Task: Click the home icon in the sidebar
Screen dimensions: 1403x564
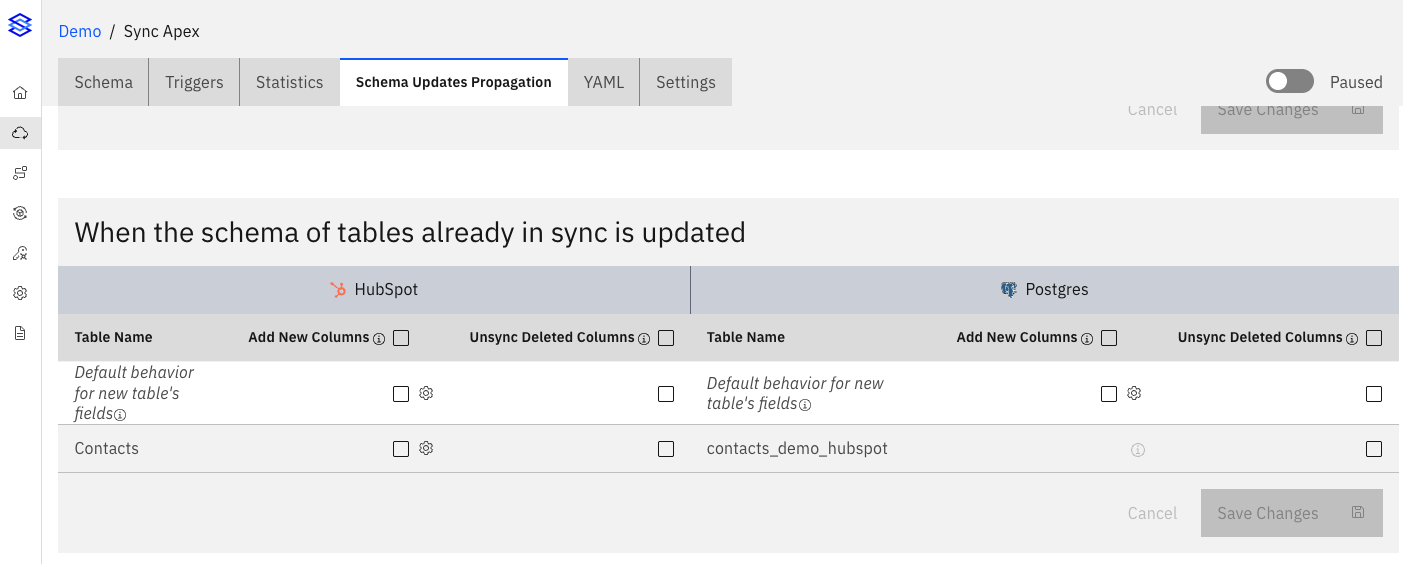Action: (x=20, y=93)
